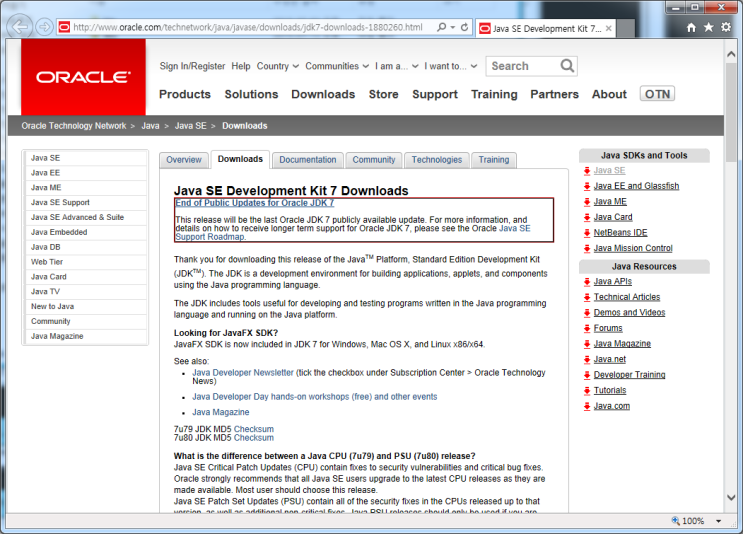This screenshot has height=534, width=743.
Task: Open the IE Home icon
Action: [x=691, y=27]
